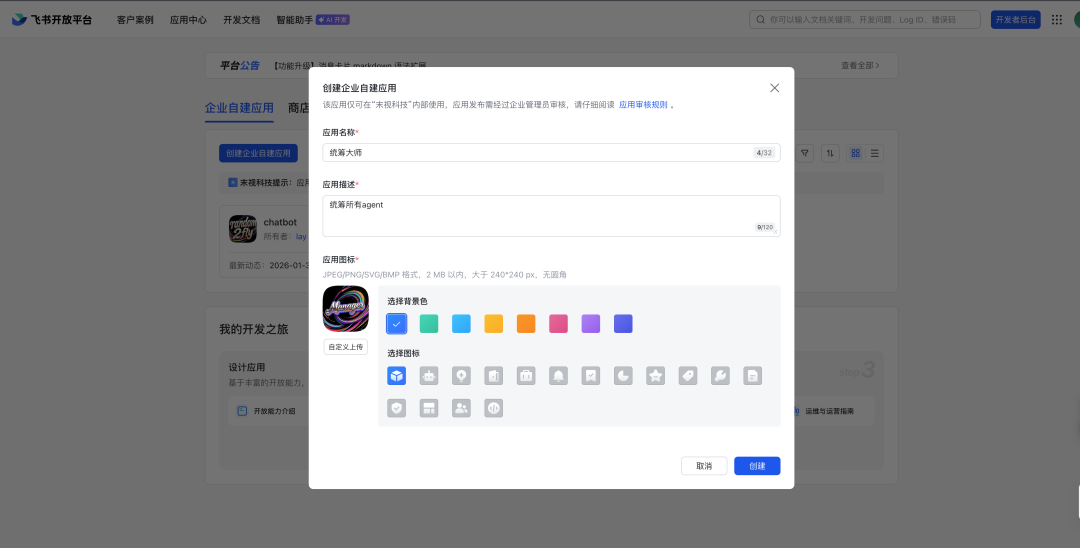Screen dimensions: 1080x548
Task: Open the apps grid menu icon
Action: (x=1057, y=20)
